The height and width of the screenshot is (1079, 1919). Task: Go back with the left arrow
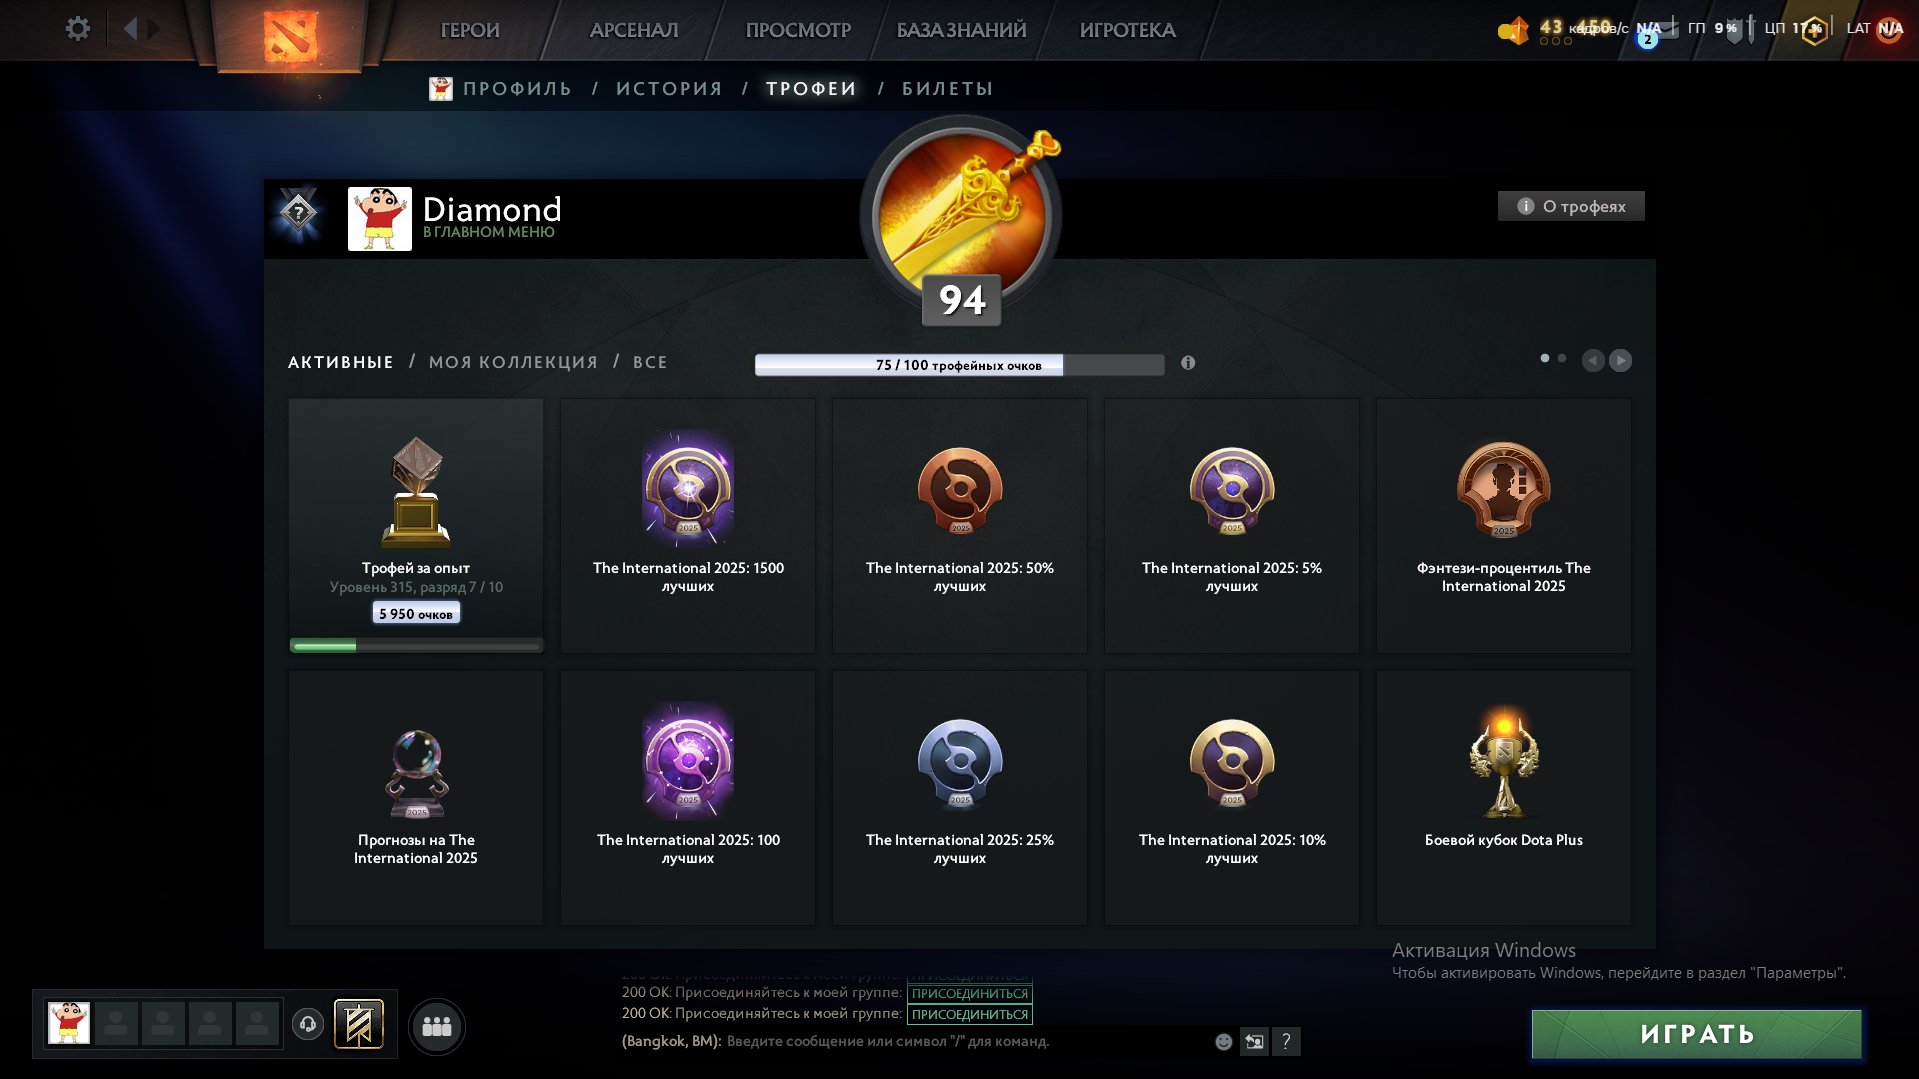[x=130, y=29]
